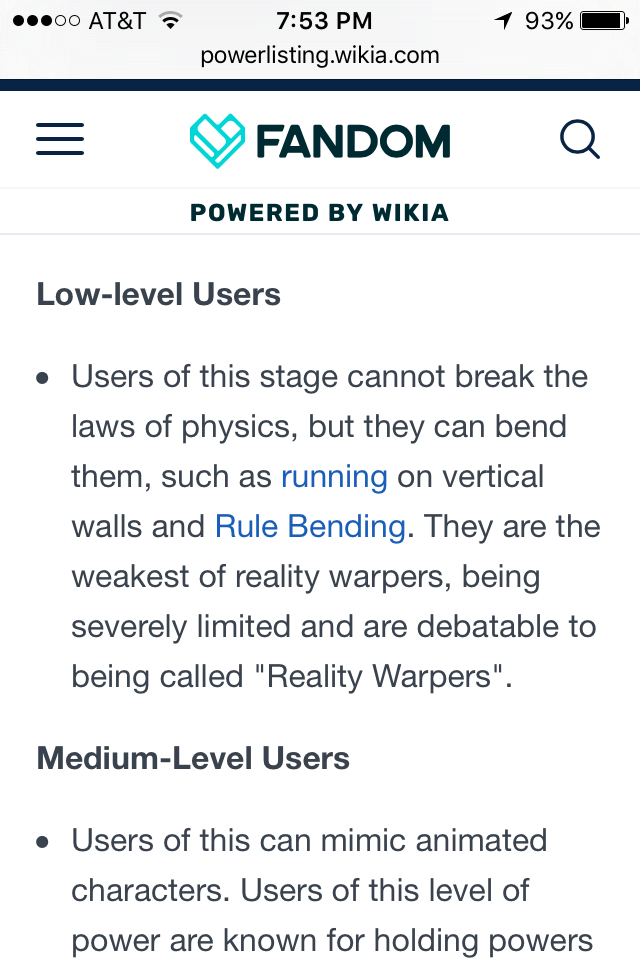640x960 pixels.
Task: Follow the "Rule Bending" link
Action: click(310, 527)
